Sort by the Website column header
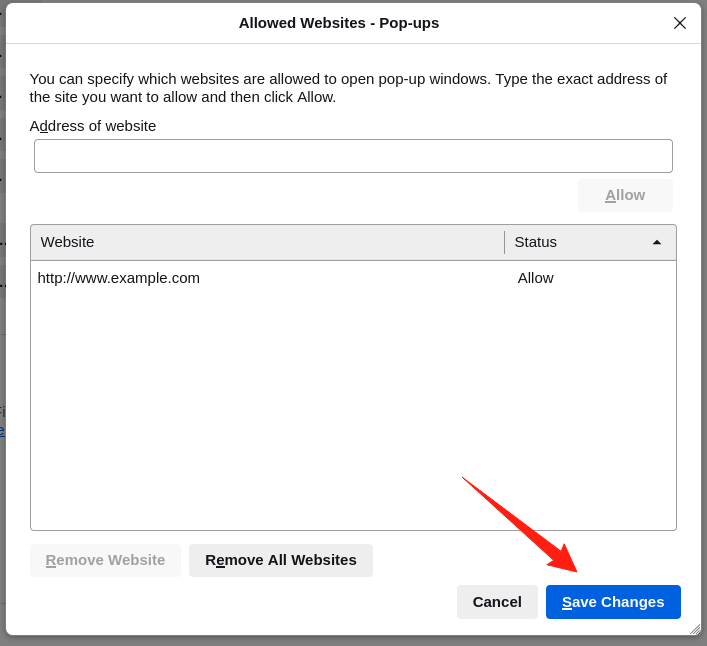This screenshot has height=646, width=707. click(x=267, y=242)
